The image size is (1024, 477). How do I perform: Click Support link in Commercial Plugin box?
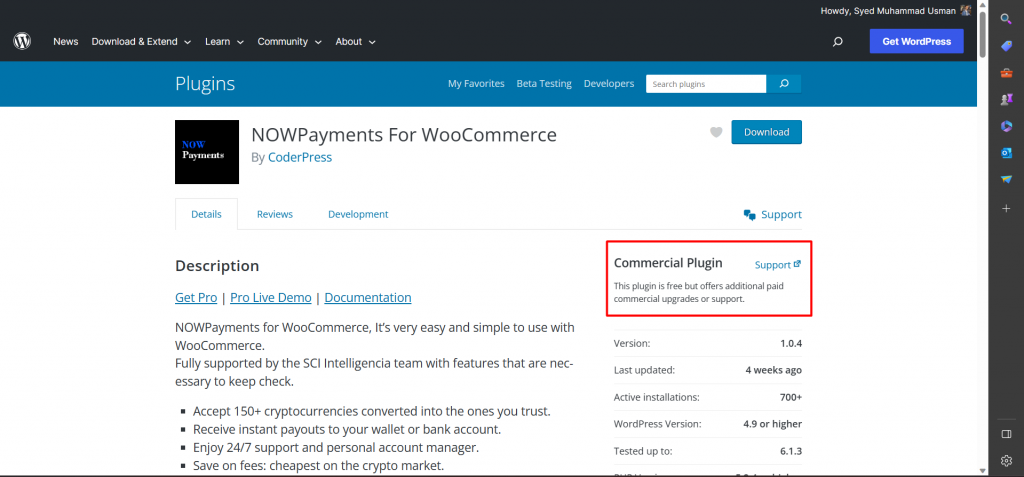point(773,265)
